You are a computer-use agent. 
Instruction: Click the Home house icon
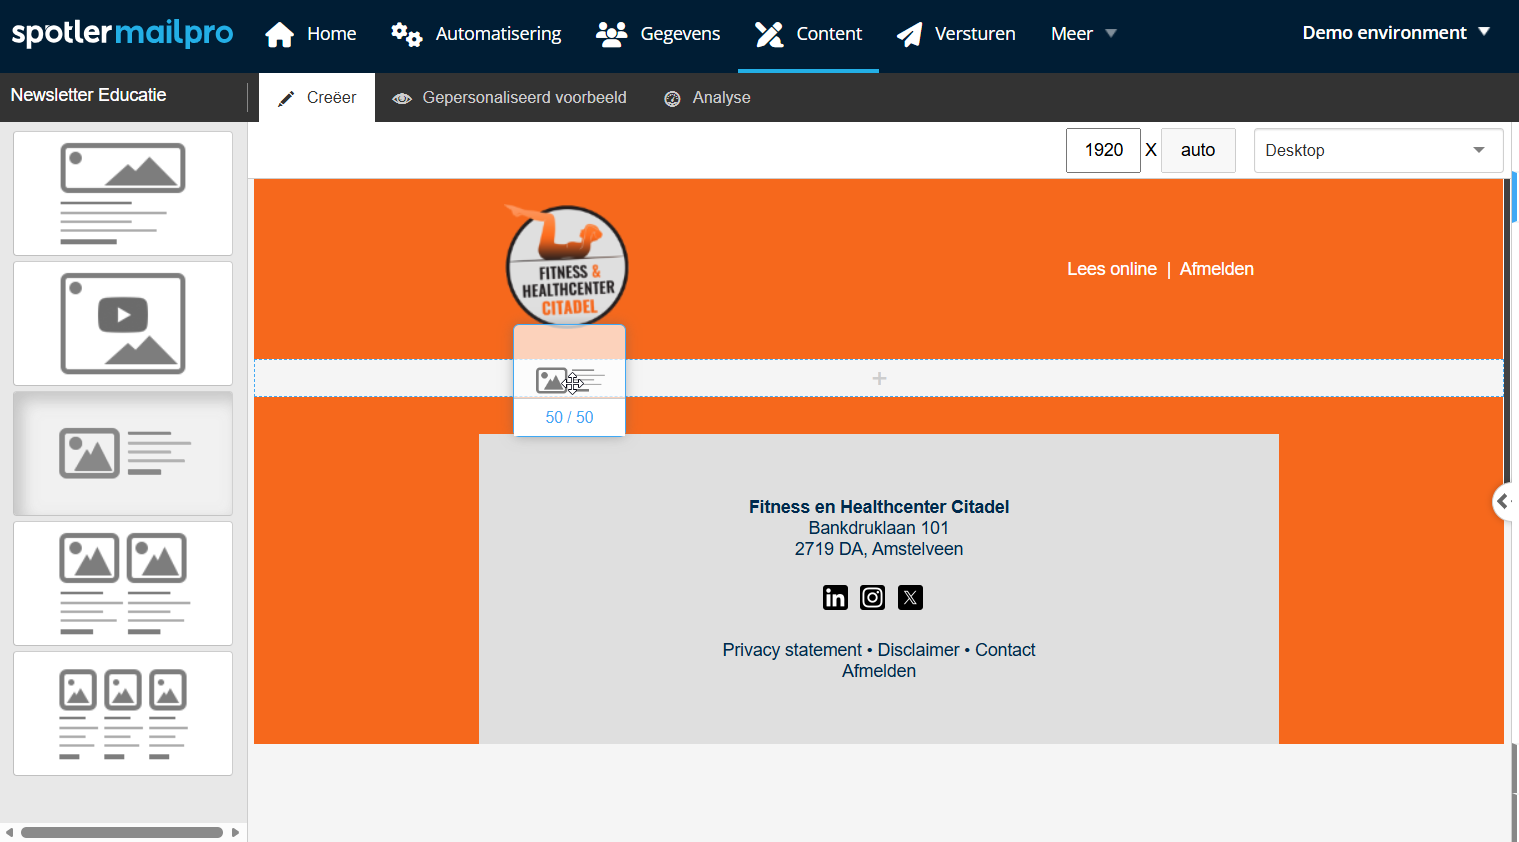click(279, 35)
